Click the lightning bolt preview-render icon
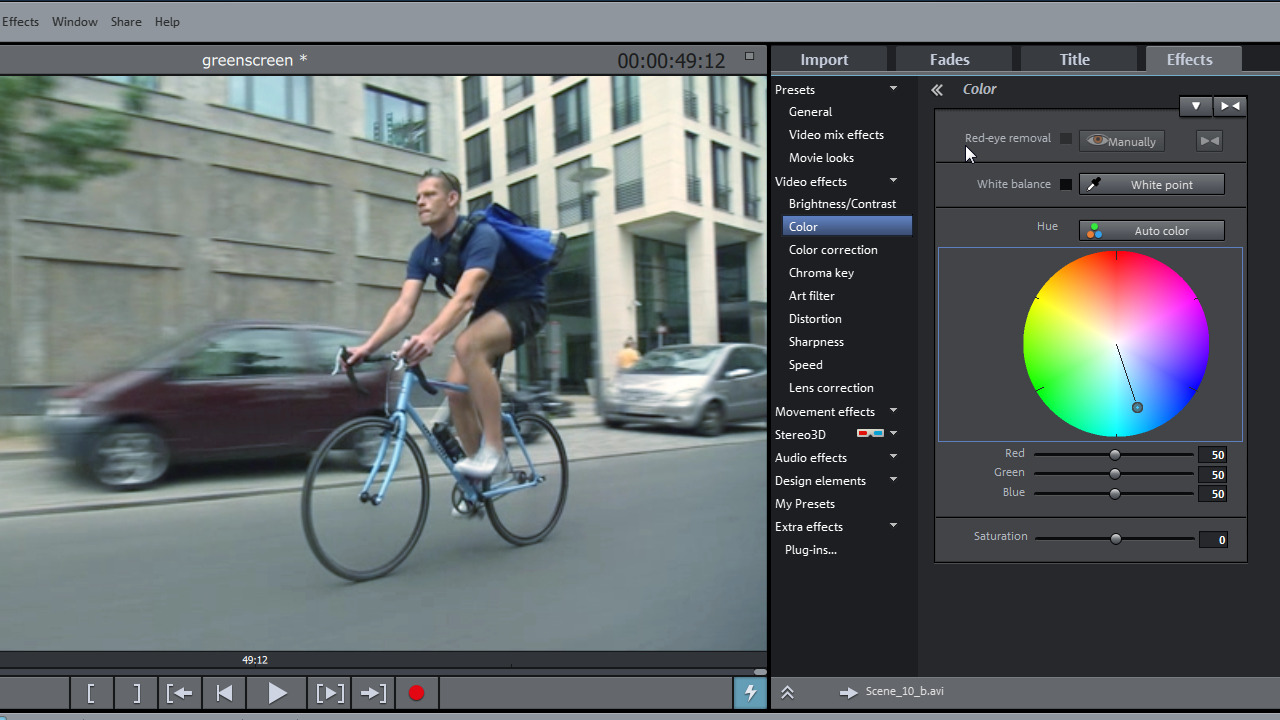 coord(749,693)
